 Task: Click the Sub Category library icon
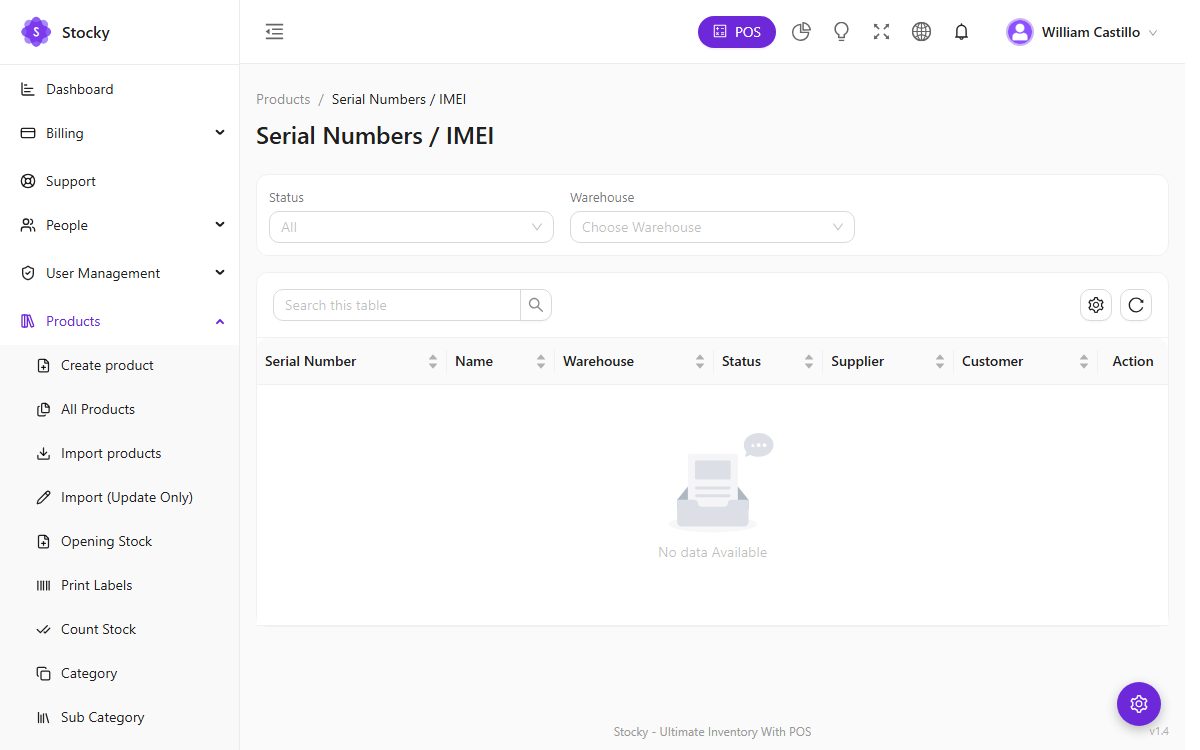click(43, 718)
